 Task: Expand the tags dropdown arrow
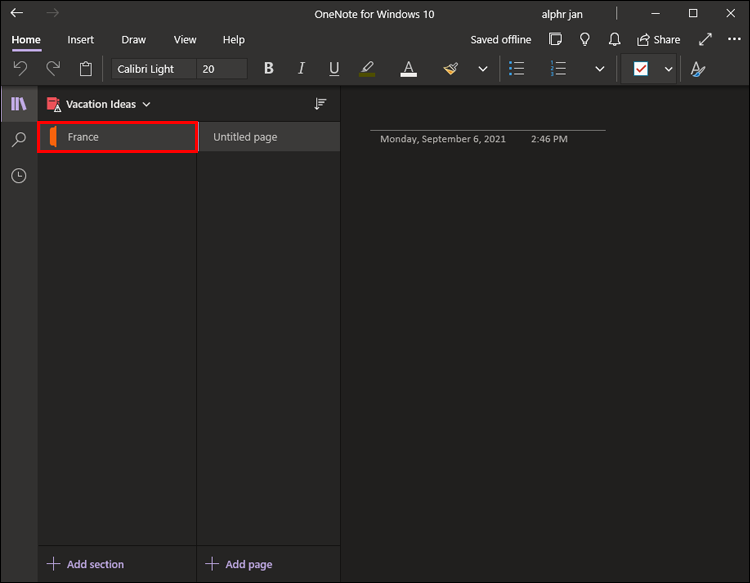[668, 69]
